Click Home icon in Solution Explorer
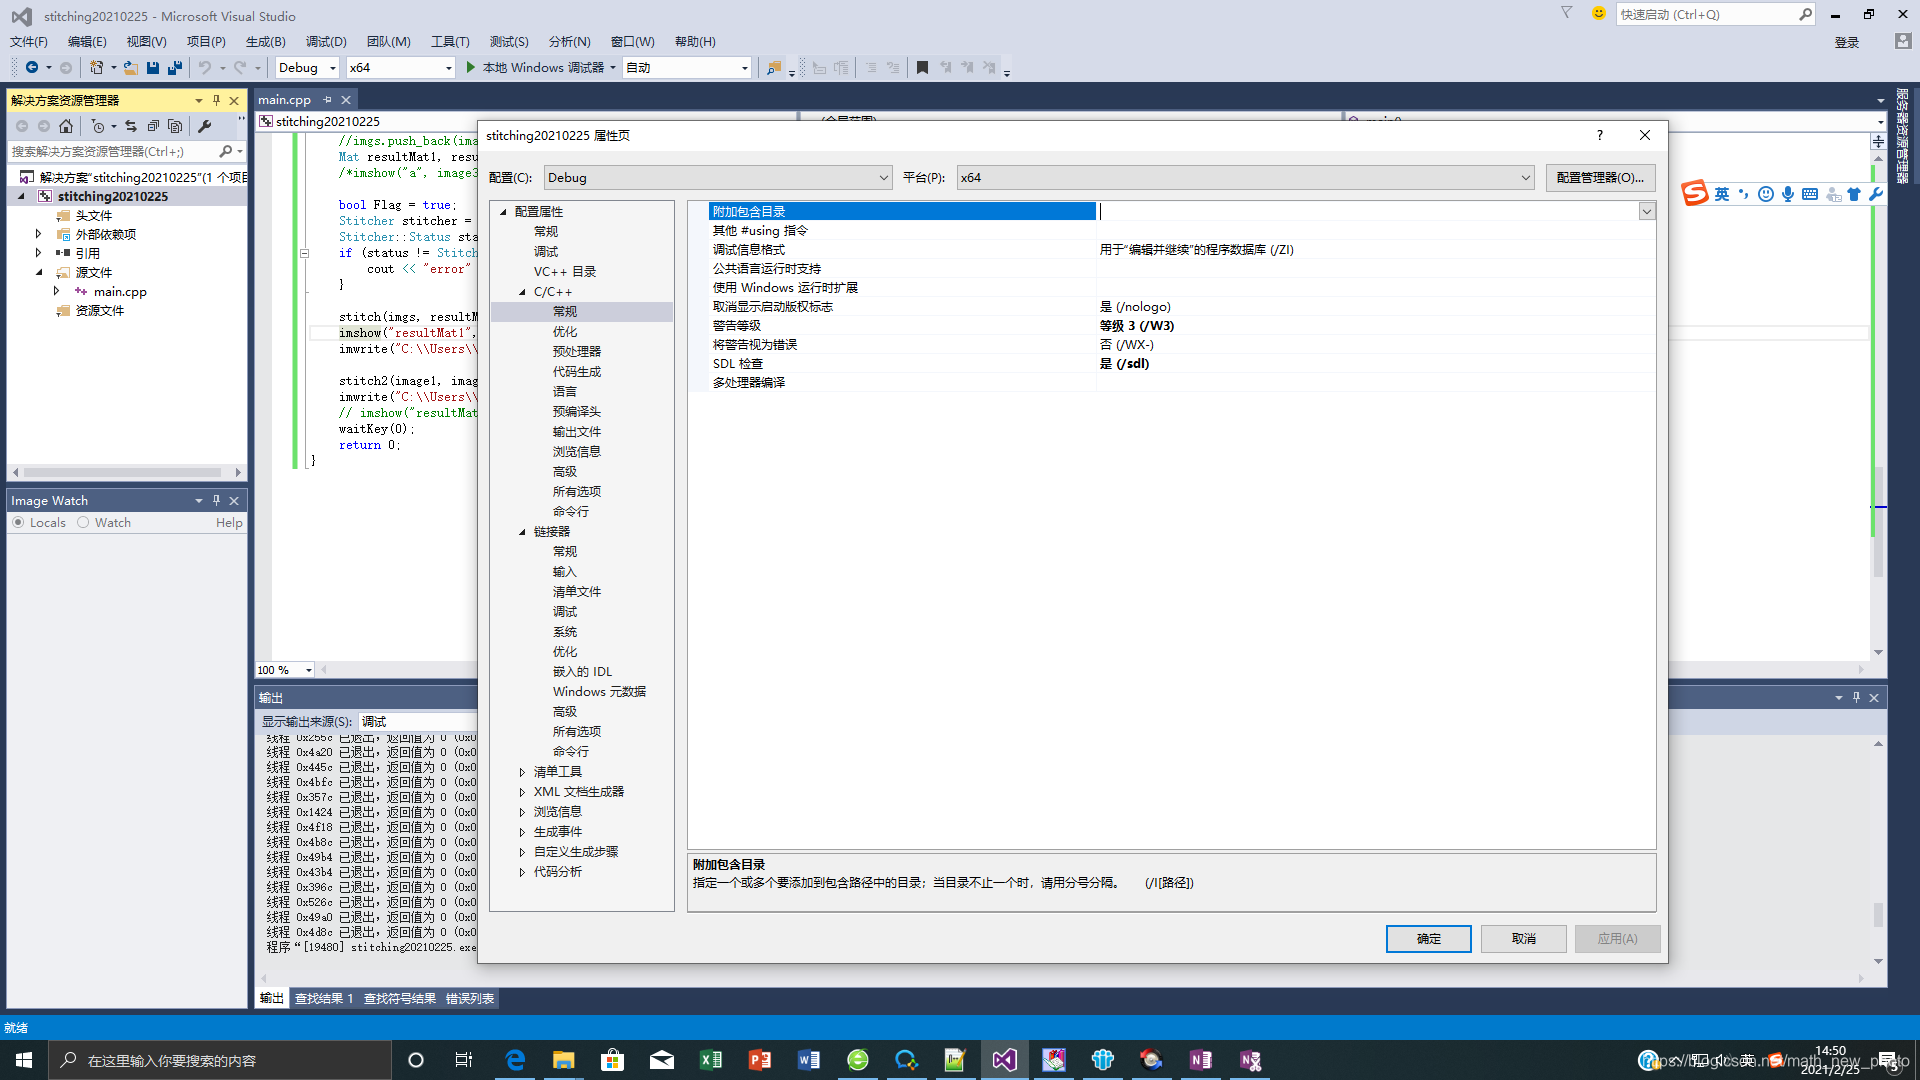Screen dimensions: 1920x1080 (x=66, y=126)
